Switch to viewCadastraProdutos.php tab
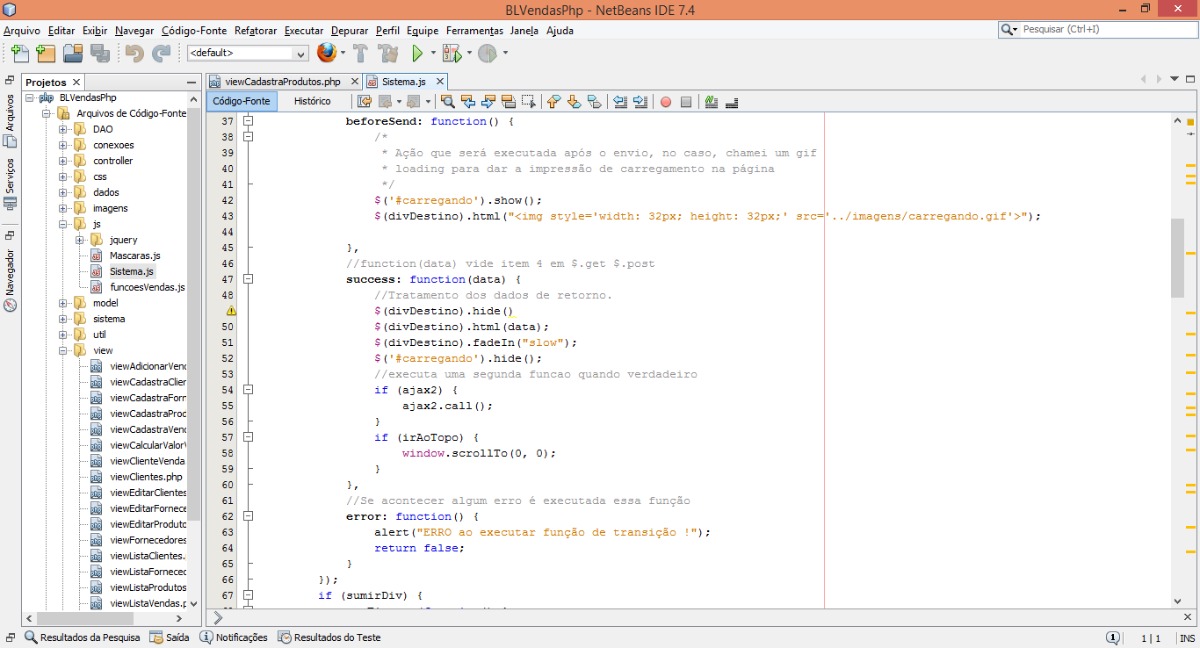The width and height of the screenshot is (1200, 648). point(283,81)
